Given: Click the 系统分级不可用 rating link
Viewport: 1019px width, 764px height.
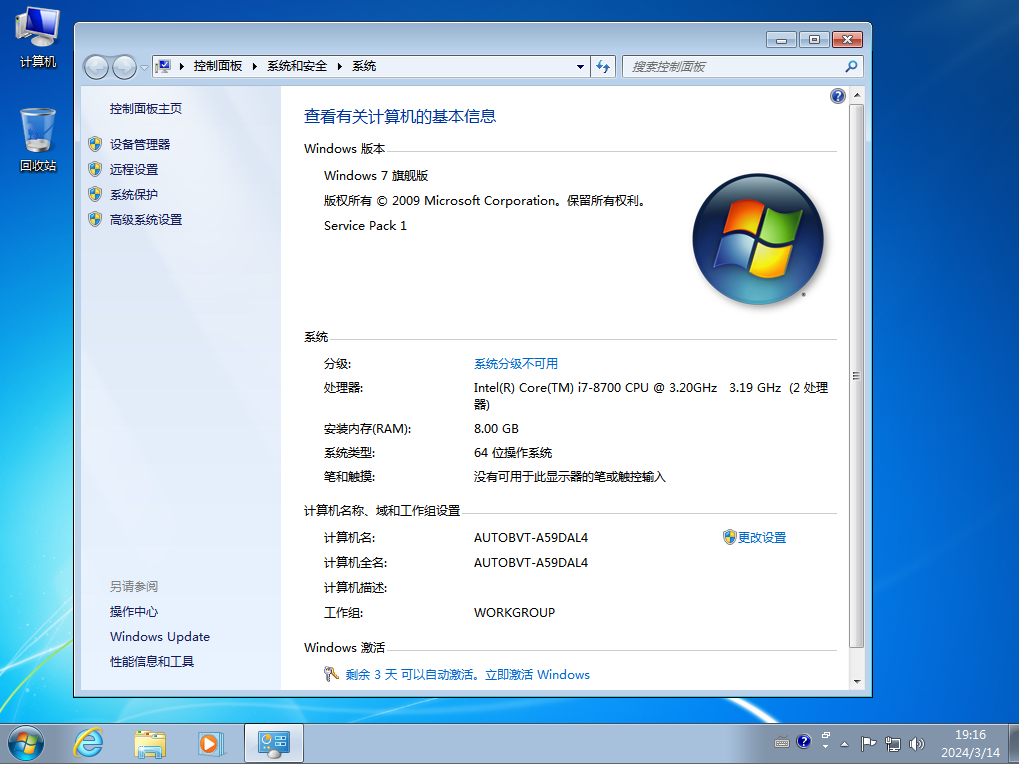Looking at the screenshot, I should 516,363.
